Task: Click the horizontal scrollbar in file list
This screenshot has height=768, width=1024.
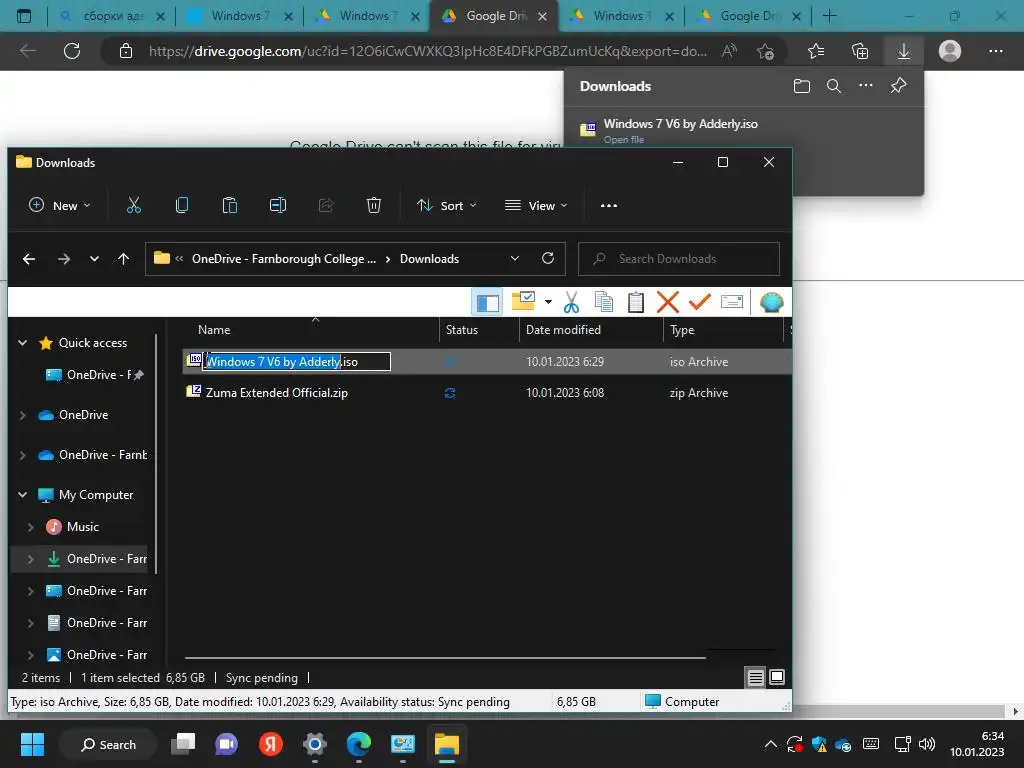Action: click(445, 658)
